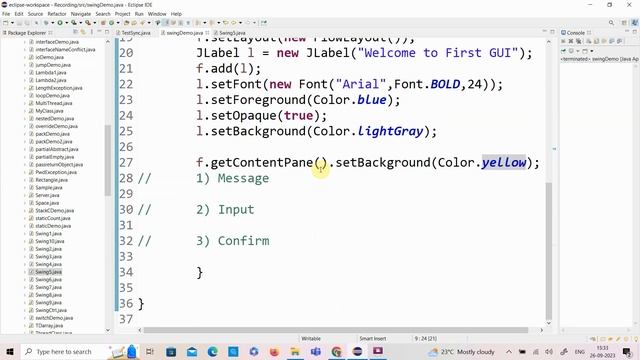
Task: Click the Notifications icon in system tray
Action: (627, 351)
